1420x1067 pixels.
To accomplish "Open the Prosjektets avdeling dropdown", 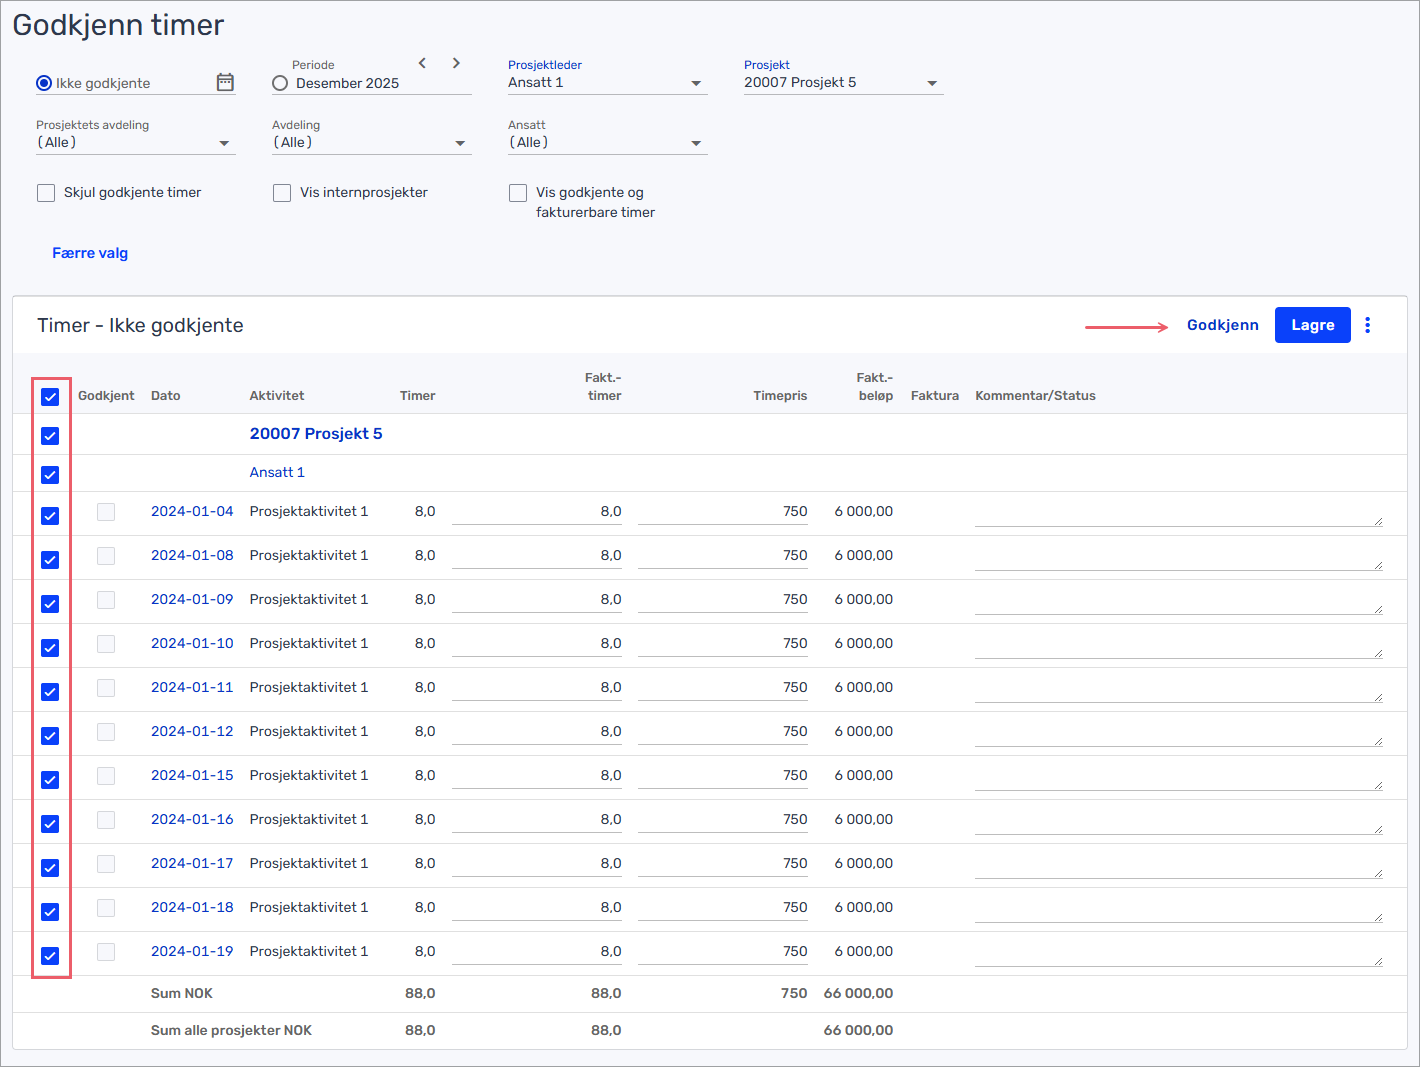I will [134, 143].
